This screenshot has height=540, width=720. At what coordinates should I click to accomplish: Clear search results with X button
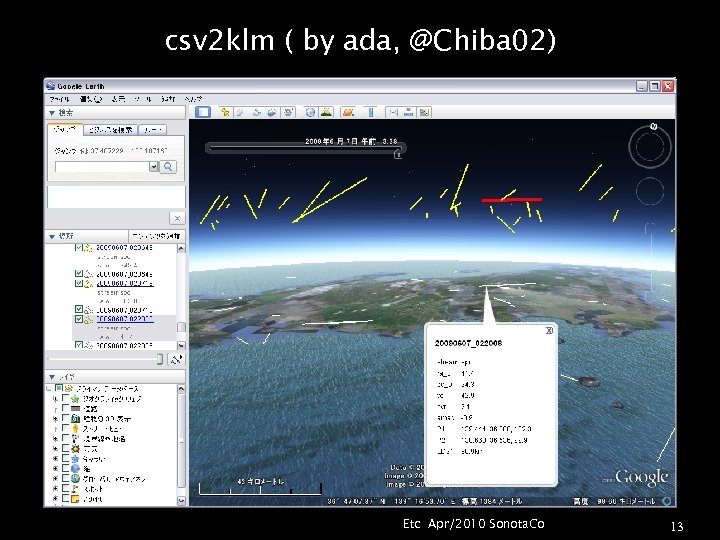coord(177,218)
